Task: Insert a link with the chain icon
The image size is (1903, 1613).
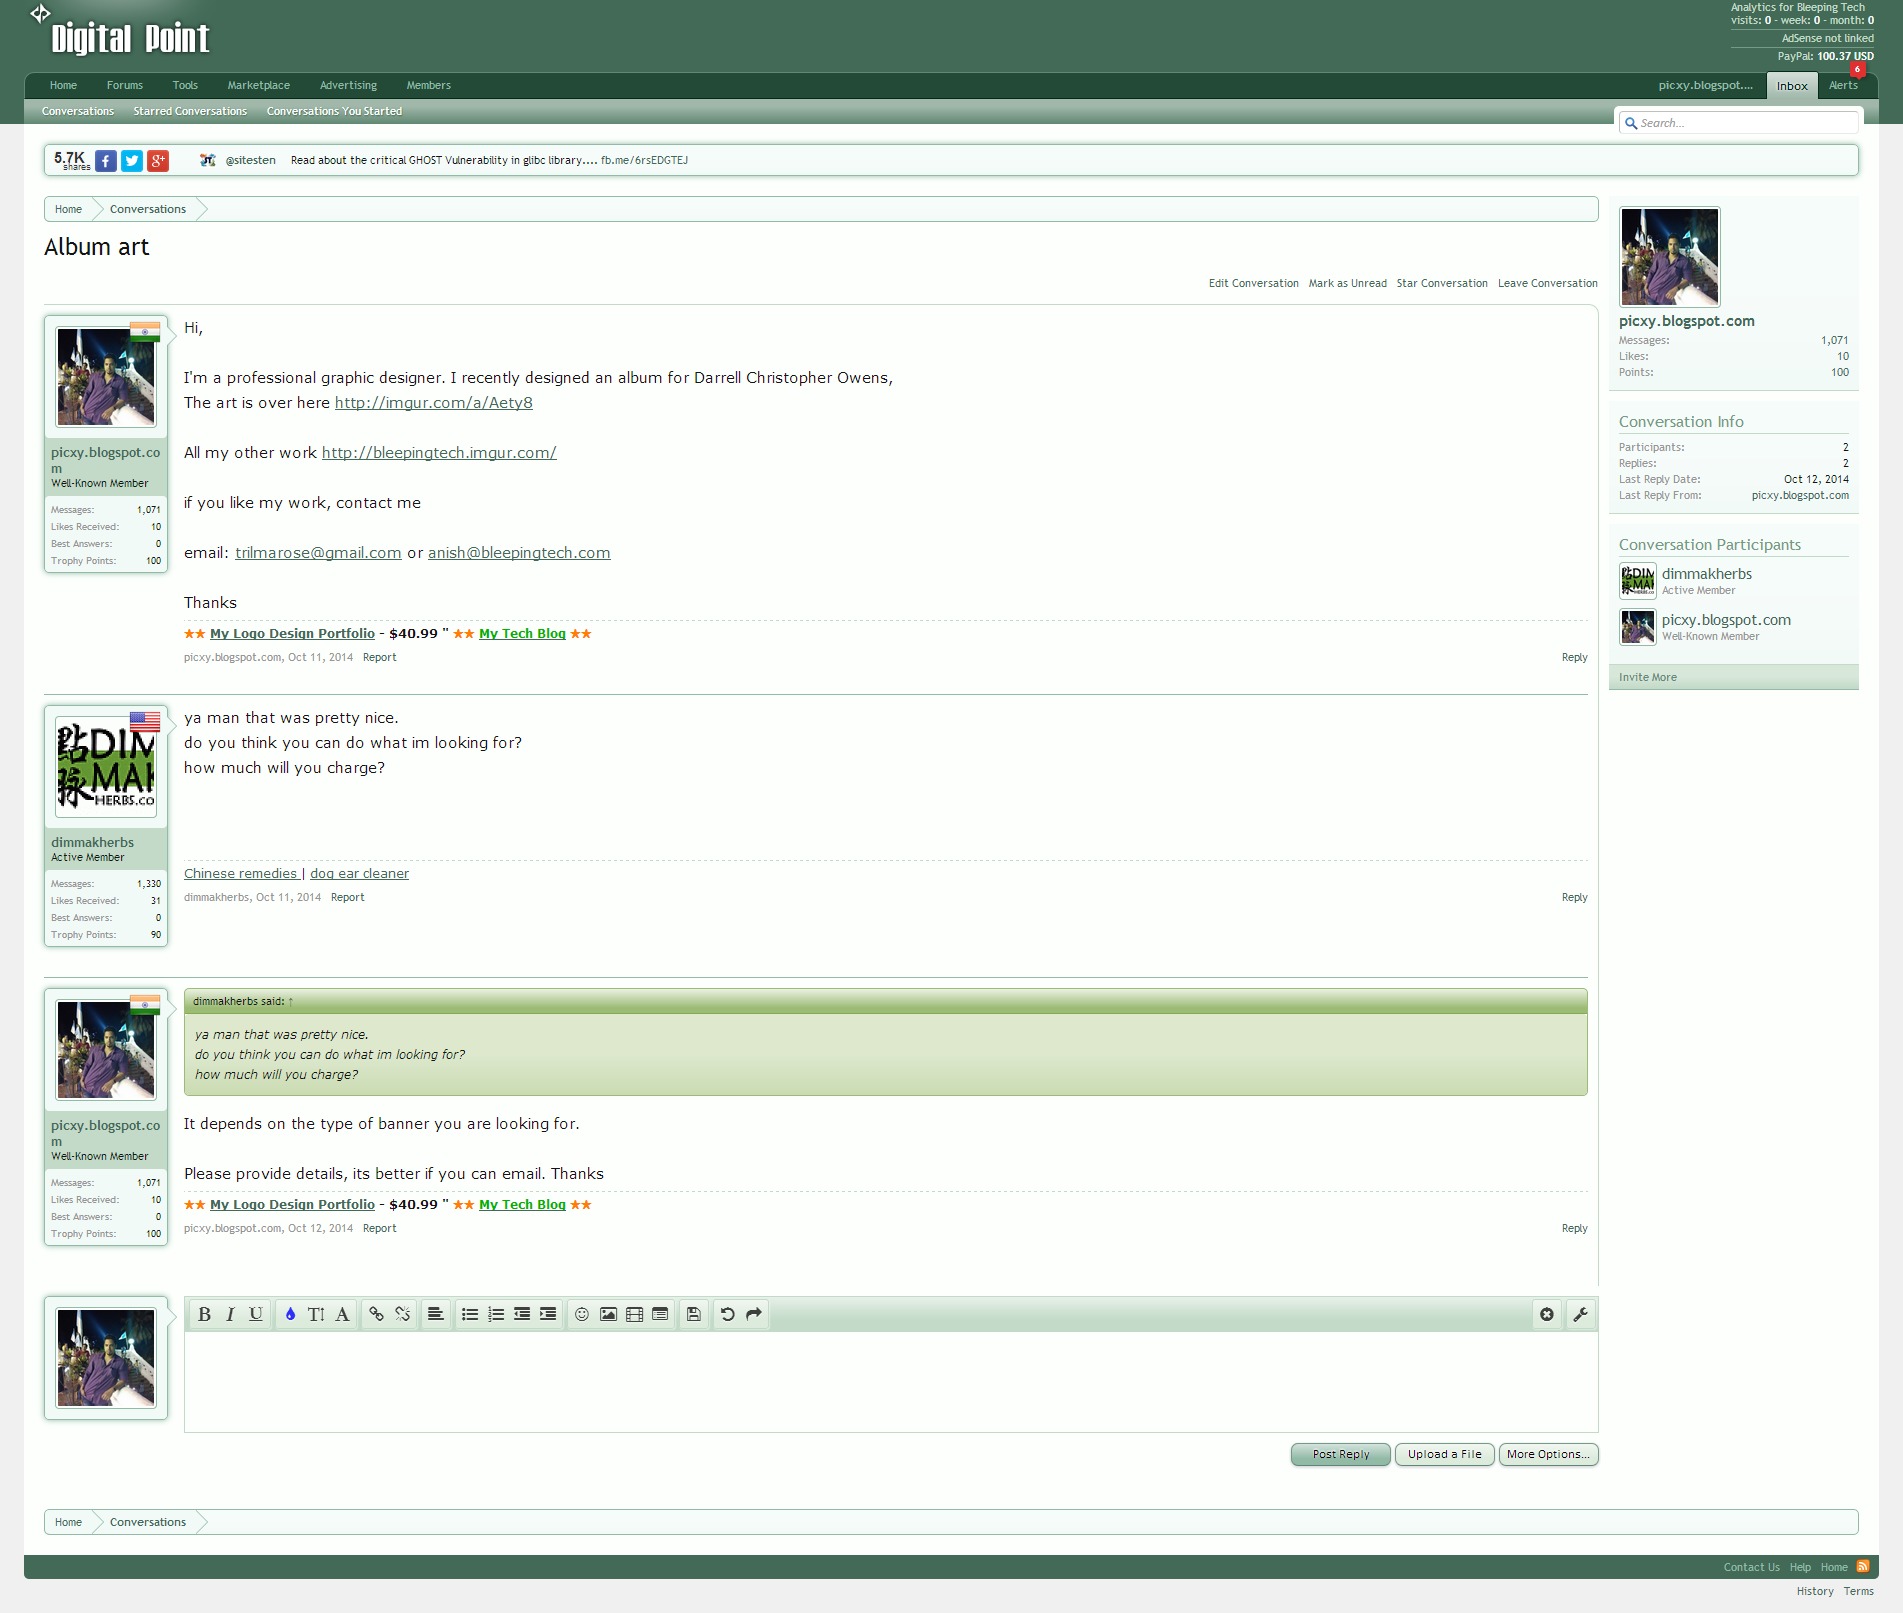Action: (376, 1314)
